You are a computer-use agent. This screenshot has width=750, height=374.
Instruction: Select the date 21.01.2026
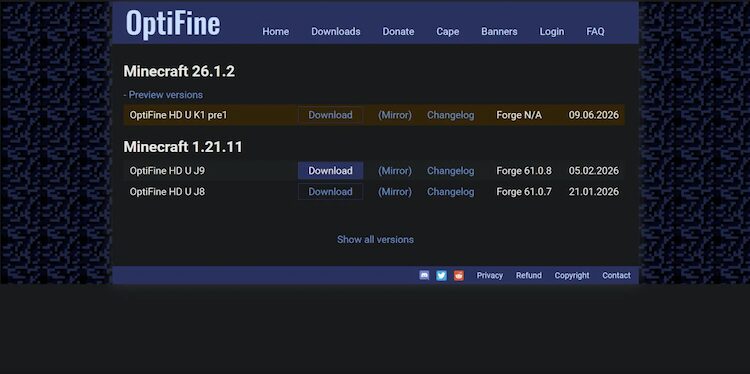pyautogui.click(x=594, y=192)
